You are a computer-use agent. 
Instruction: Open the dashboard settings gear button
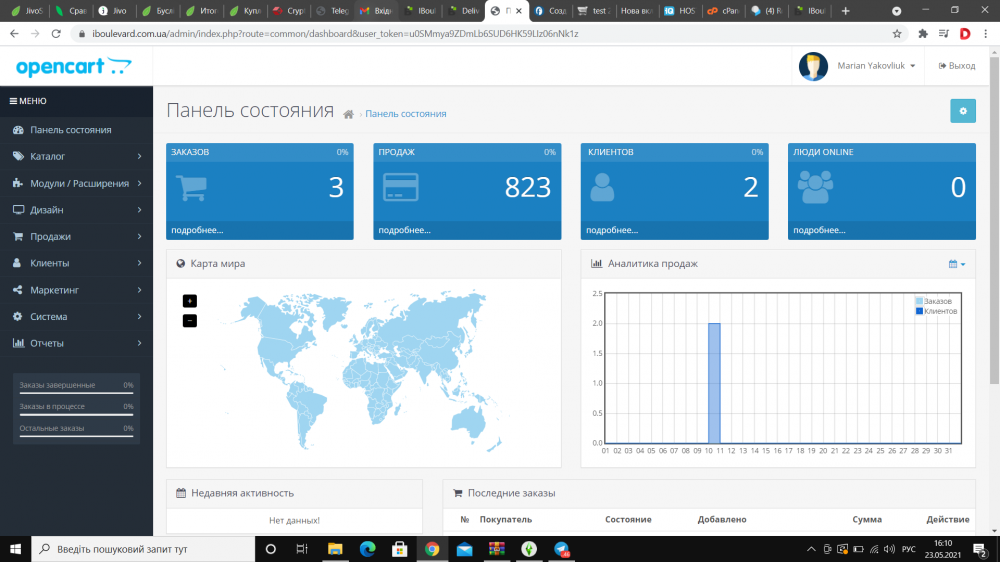pos(962,111)
